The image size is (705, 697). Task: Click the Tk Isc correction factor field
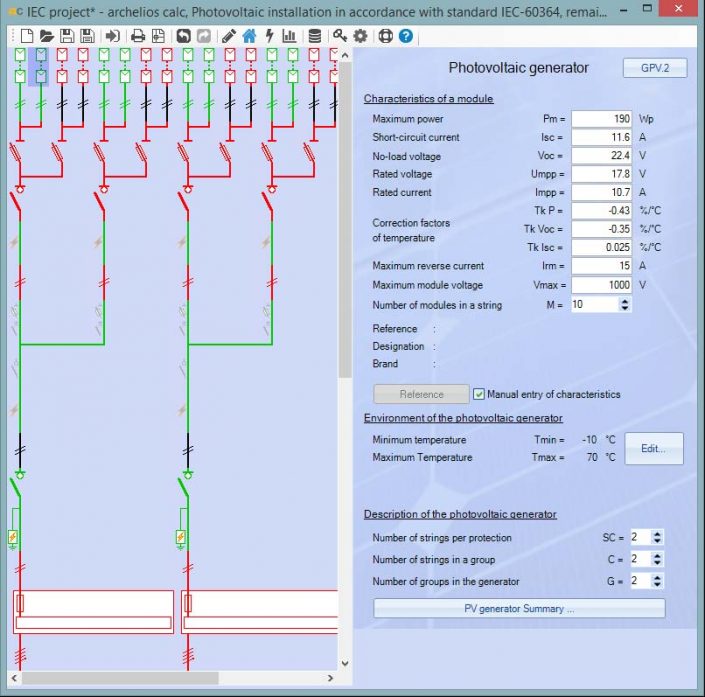click(x=602, y=247)
